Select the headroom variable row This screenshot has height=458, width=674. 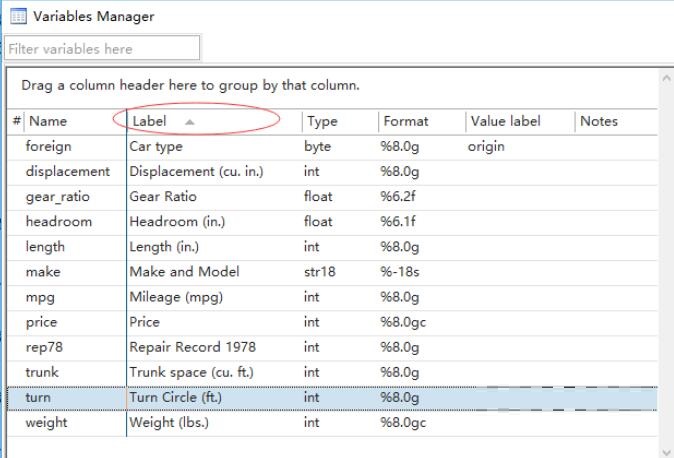coord(58,221)
